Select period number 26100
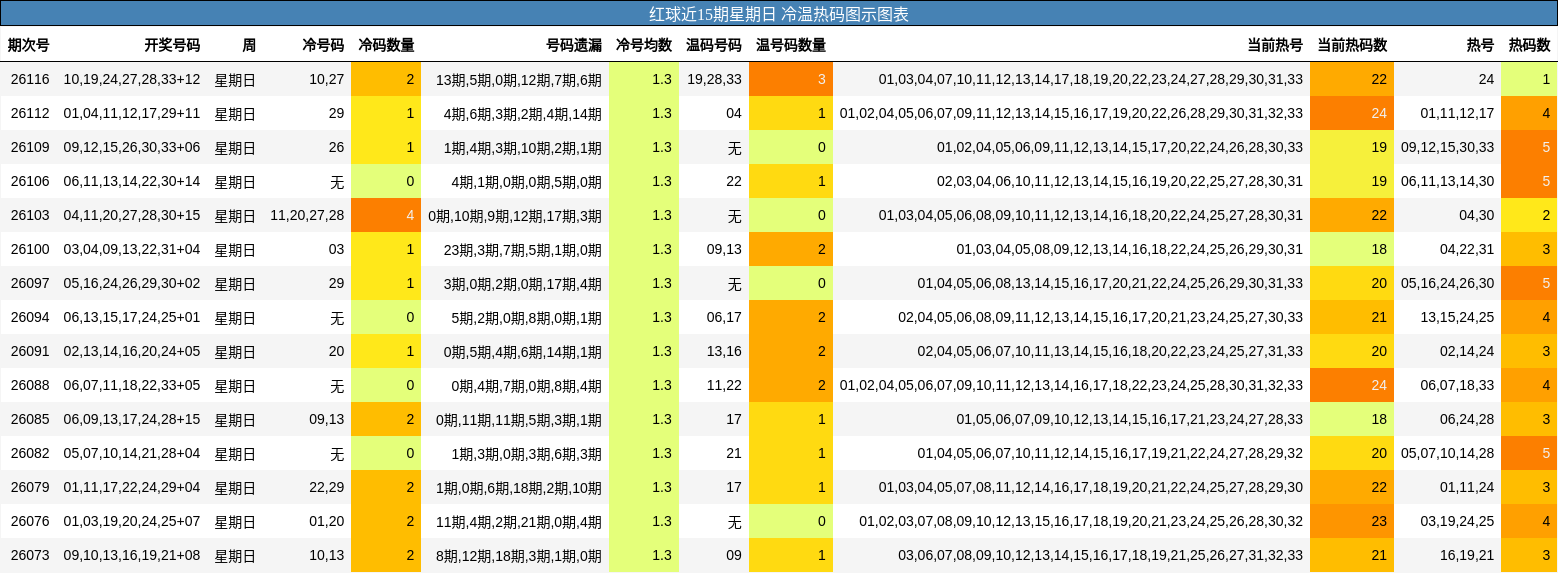 30,249
